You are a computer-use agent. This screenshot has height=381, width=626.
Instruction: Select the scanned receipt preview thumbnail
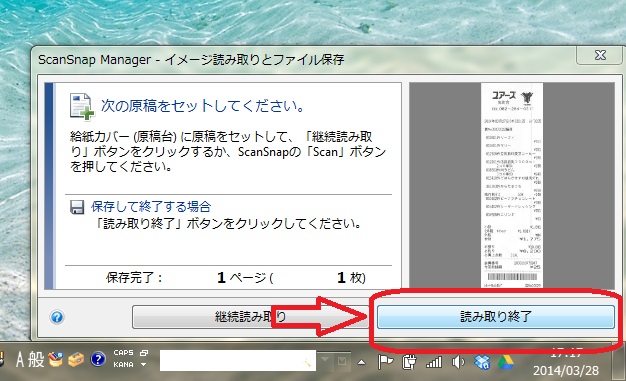tap(512, 185)
